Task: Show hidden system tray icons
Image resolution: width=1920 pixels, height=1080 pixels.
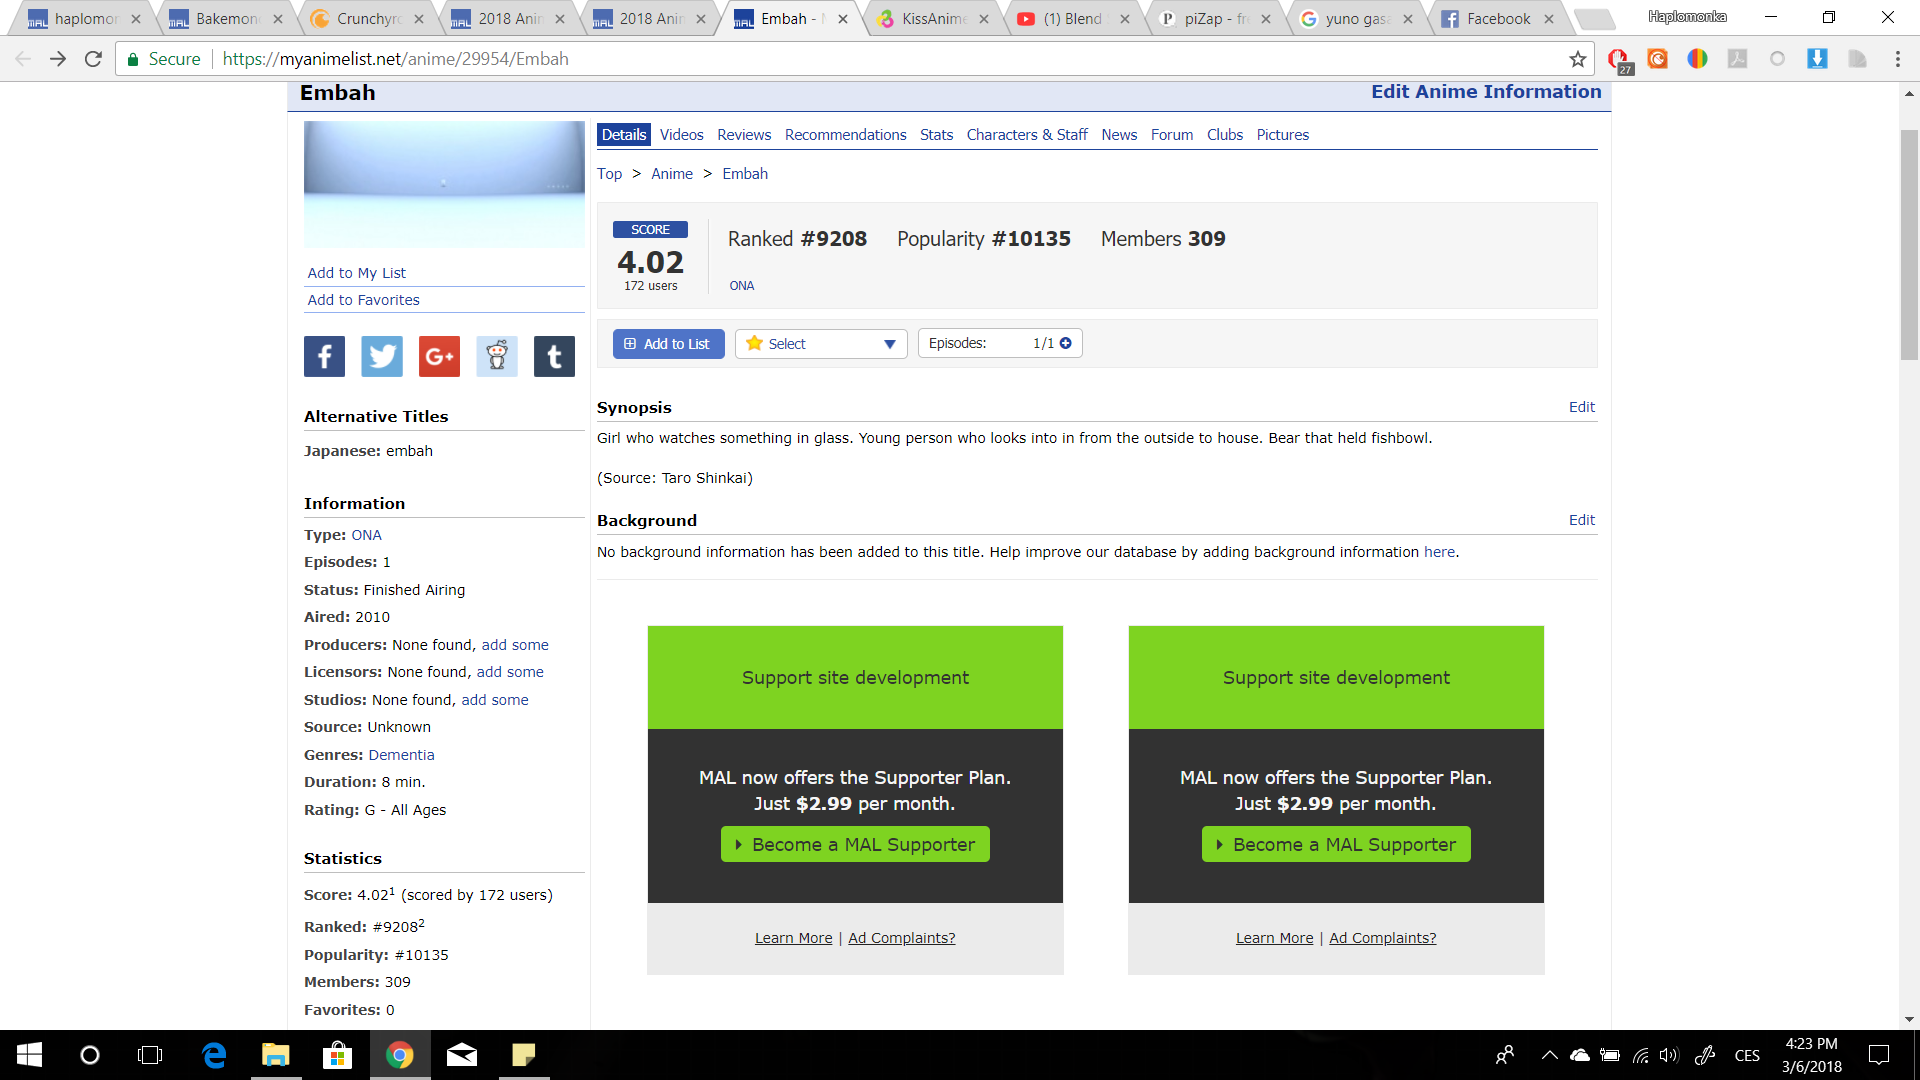Action: click(x=1549, y=1055)
